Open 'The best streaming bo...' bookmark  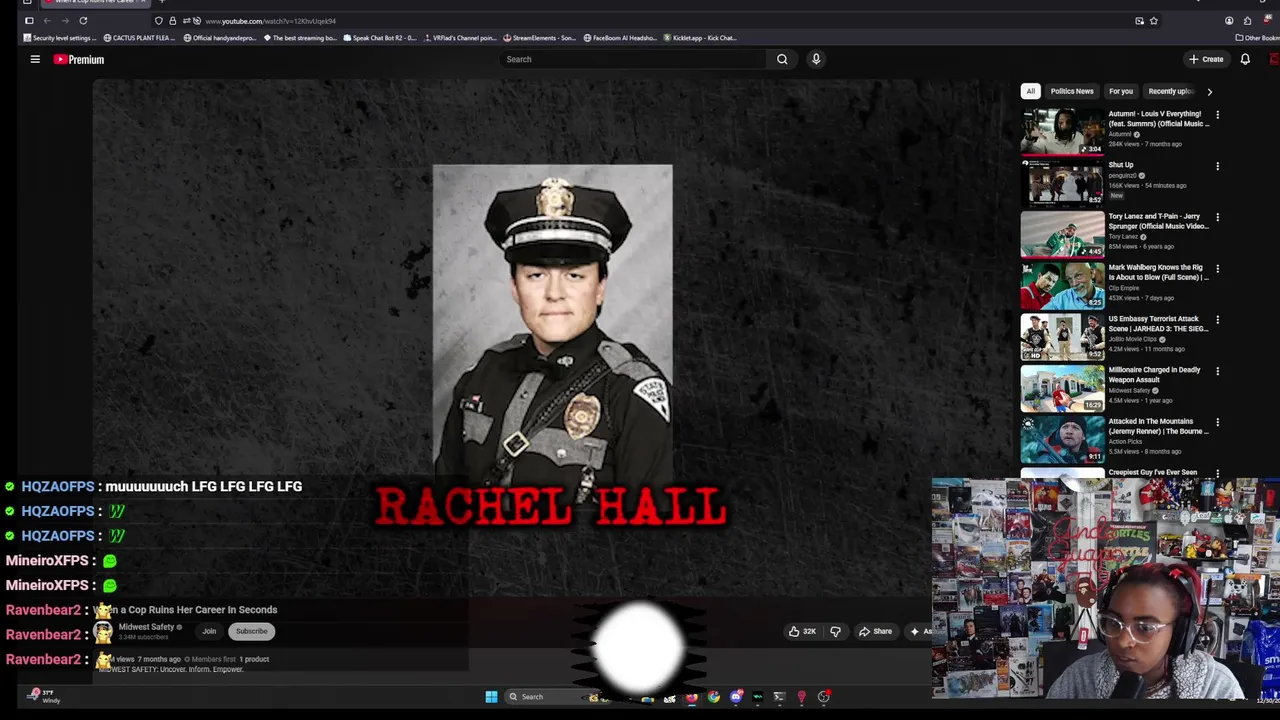coord(300,38)
